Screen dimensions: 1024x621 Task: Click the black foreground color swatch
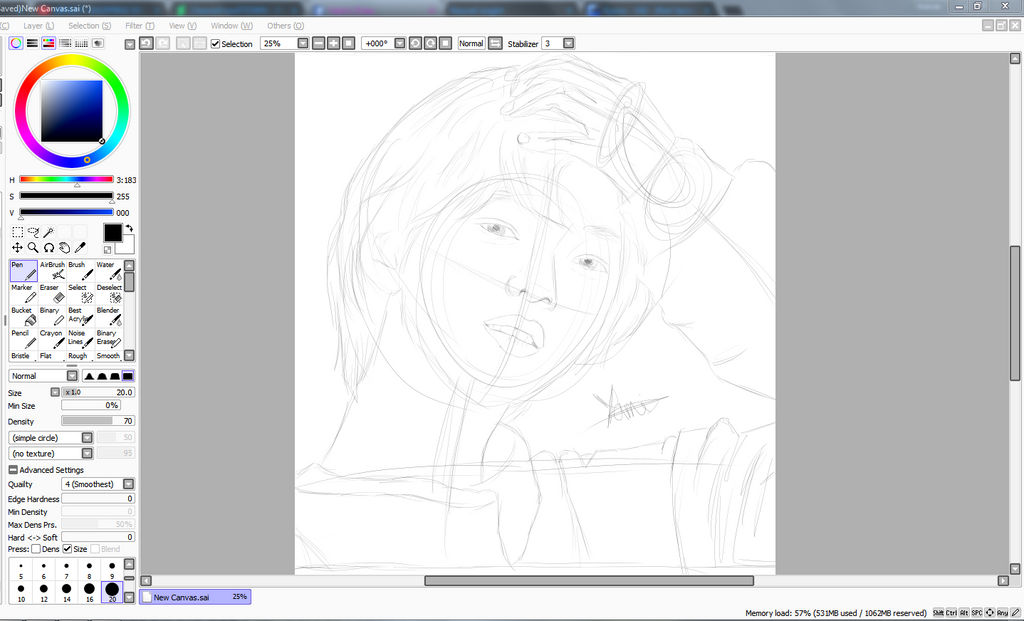[x=113, y=233]
